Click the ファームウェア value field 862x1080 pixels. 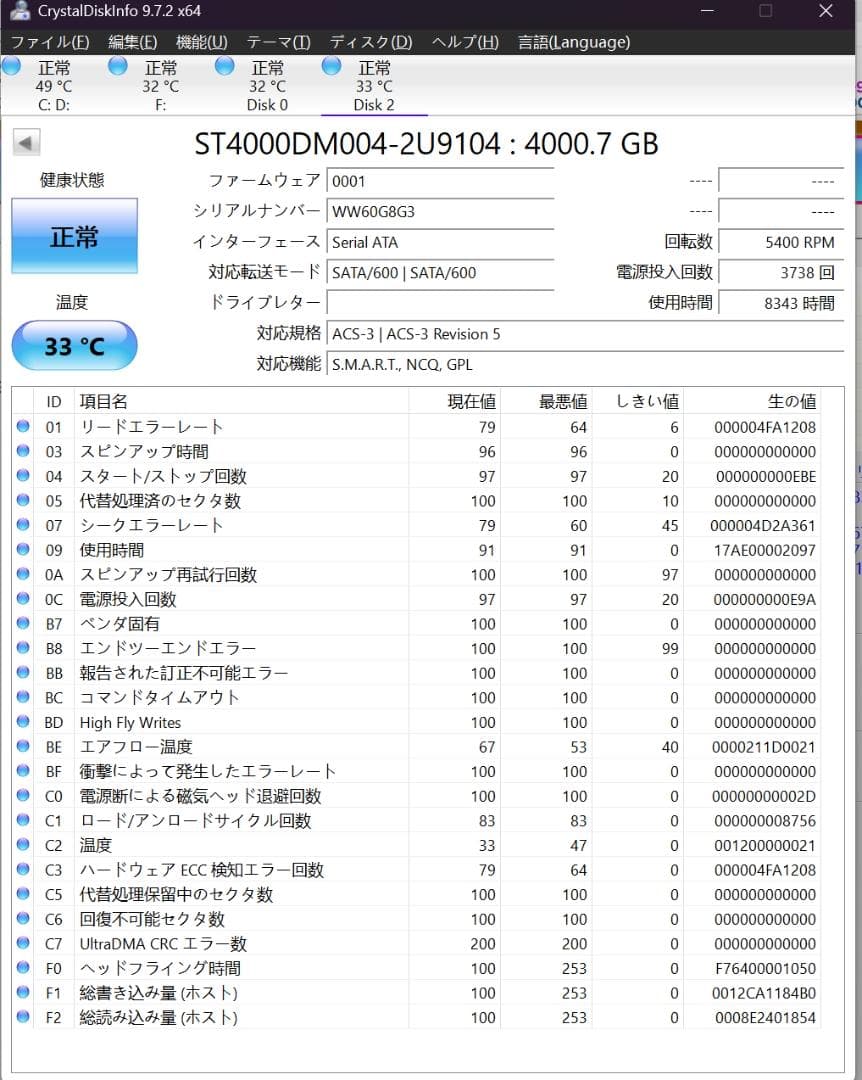[x=440, y=181]
